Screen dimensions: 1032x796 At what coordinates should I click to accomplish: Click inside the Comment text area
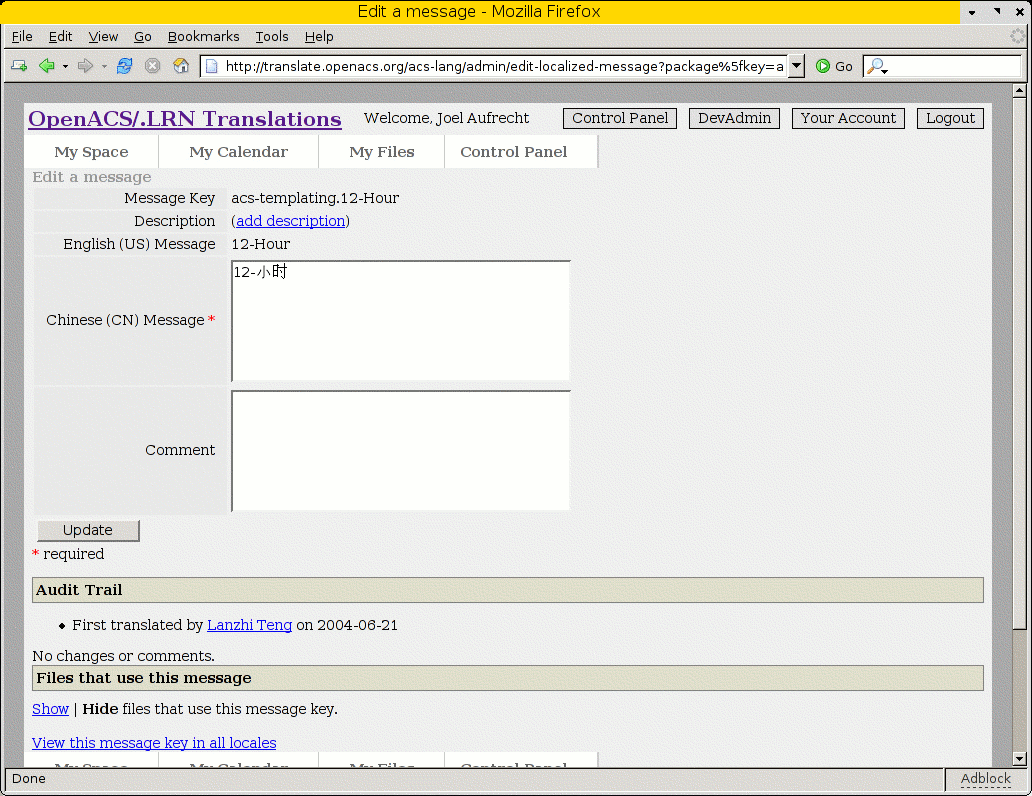click(x=400, y=450)
